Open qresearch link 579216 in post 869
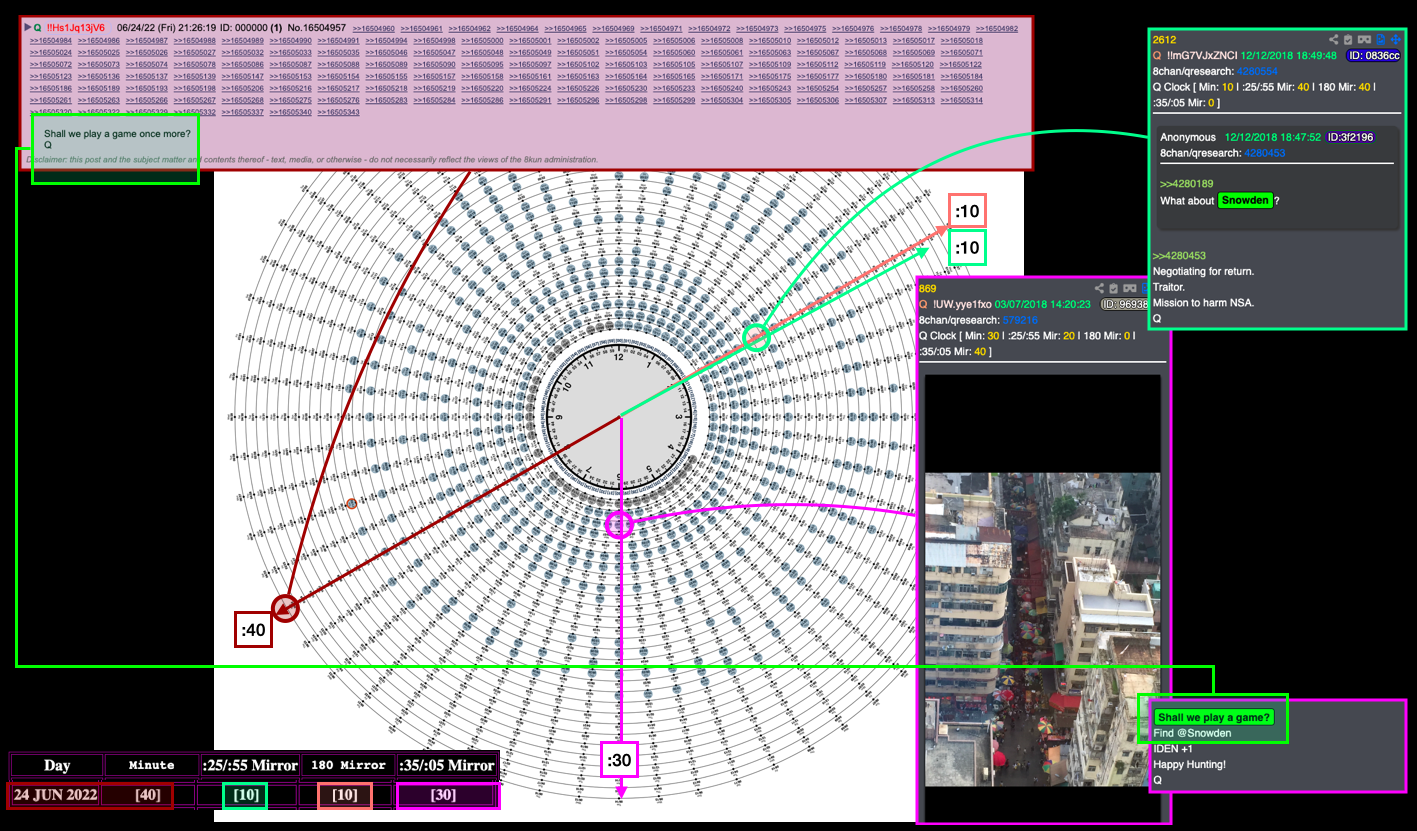 [1021, 320]
